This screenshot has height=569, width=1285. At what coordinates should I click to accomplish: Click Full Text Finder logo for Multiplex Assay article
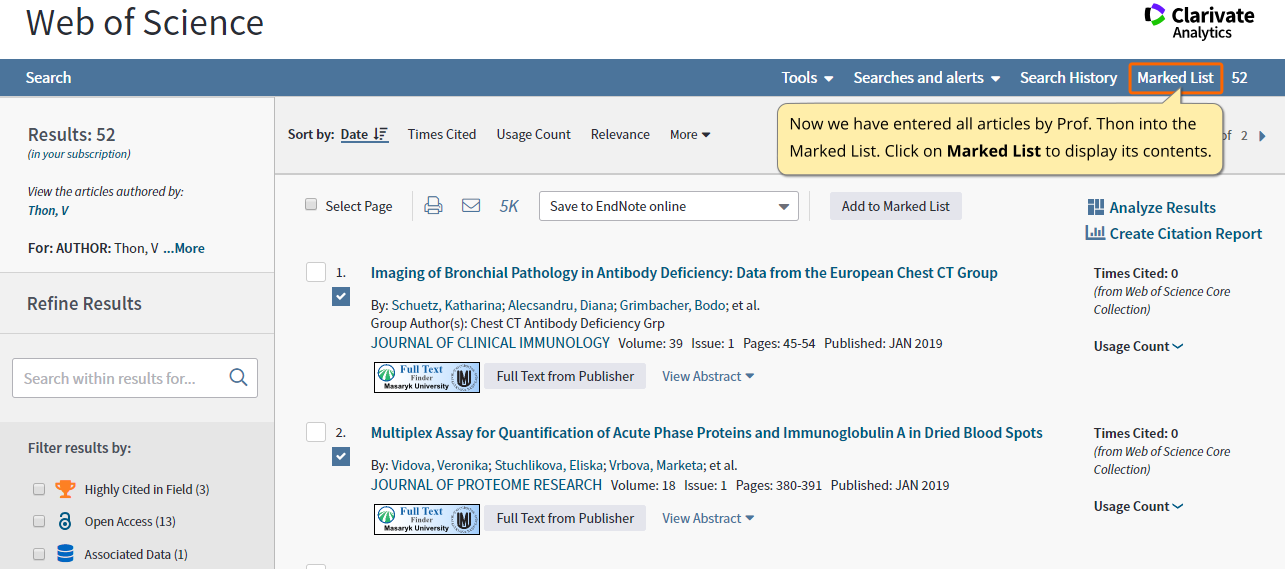pyautogui.click(x=427, y=519)
